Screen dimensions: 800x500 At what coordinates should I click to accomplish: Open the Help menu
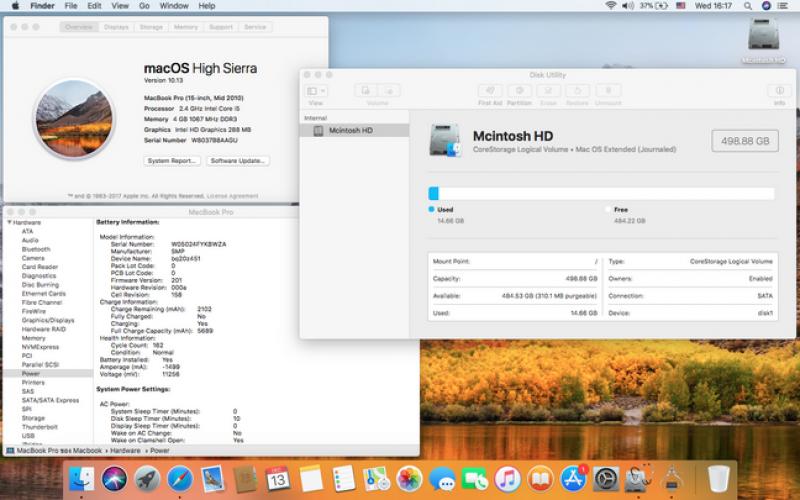207,6
